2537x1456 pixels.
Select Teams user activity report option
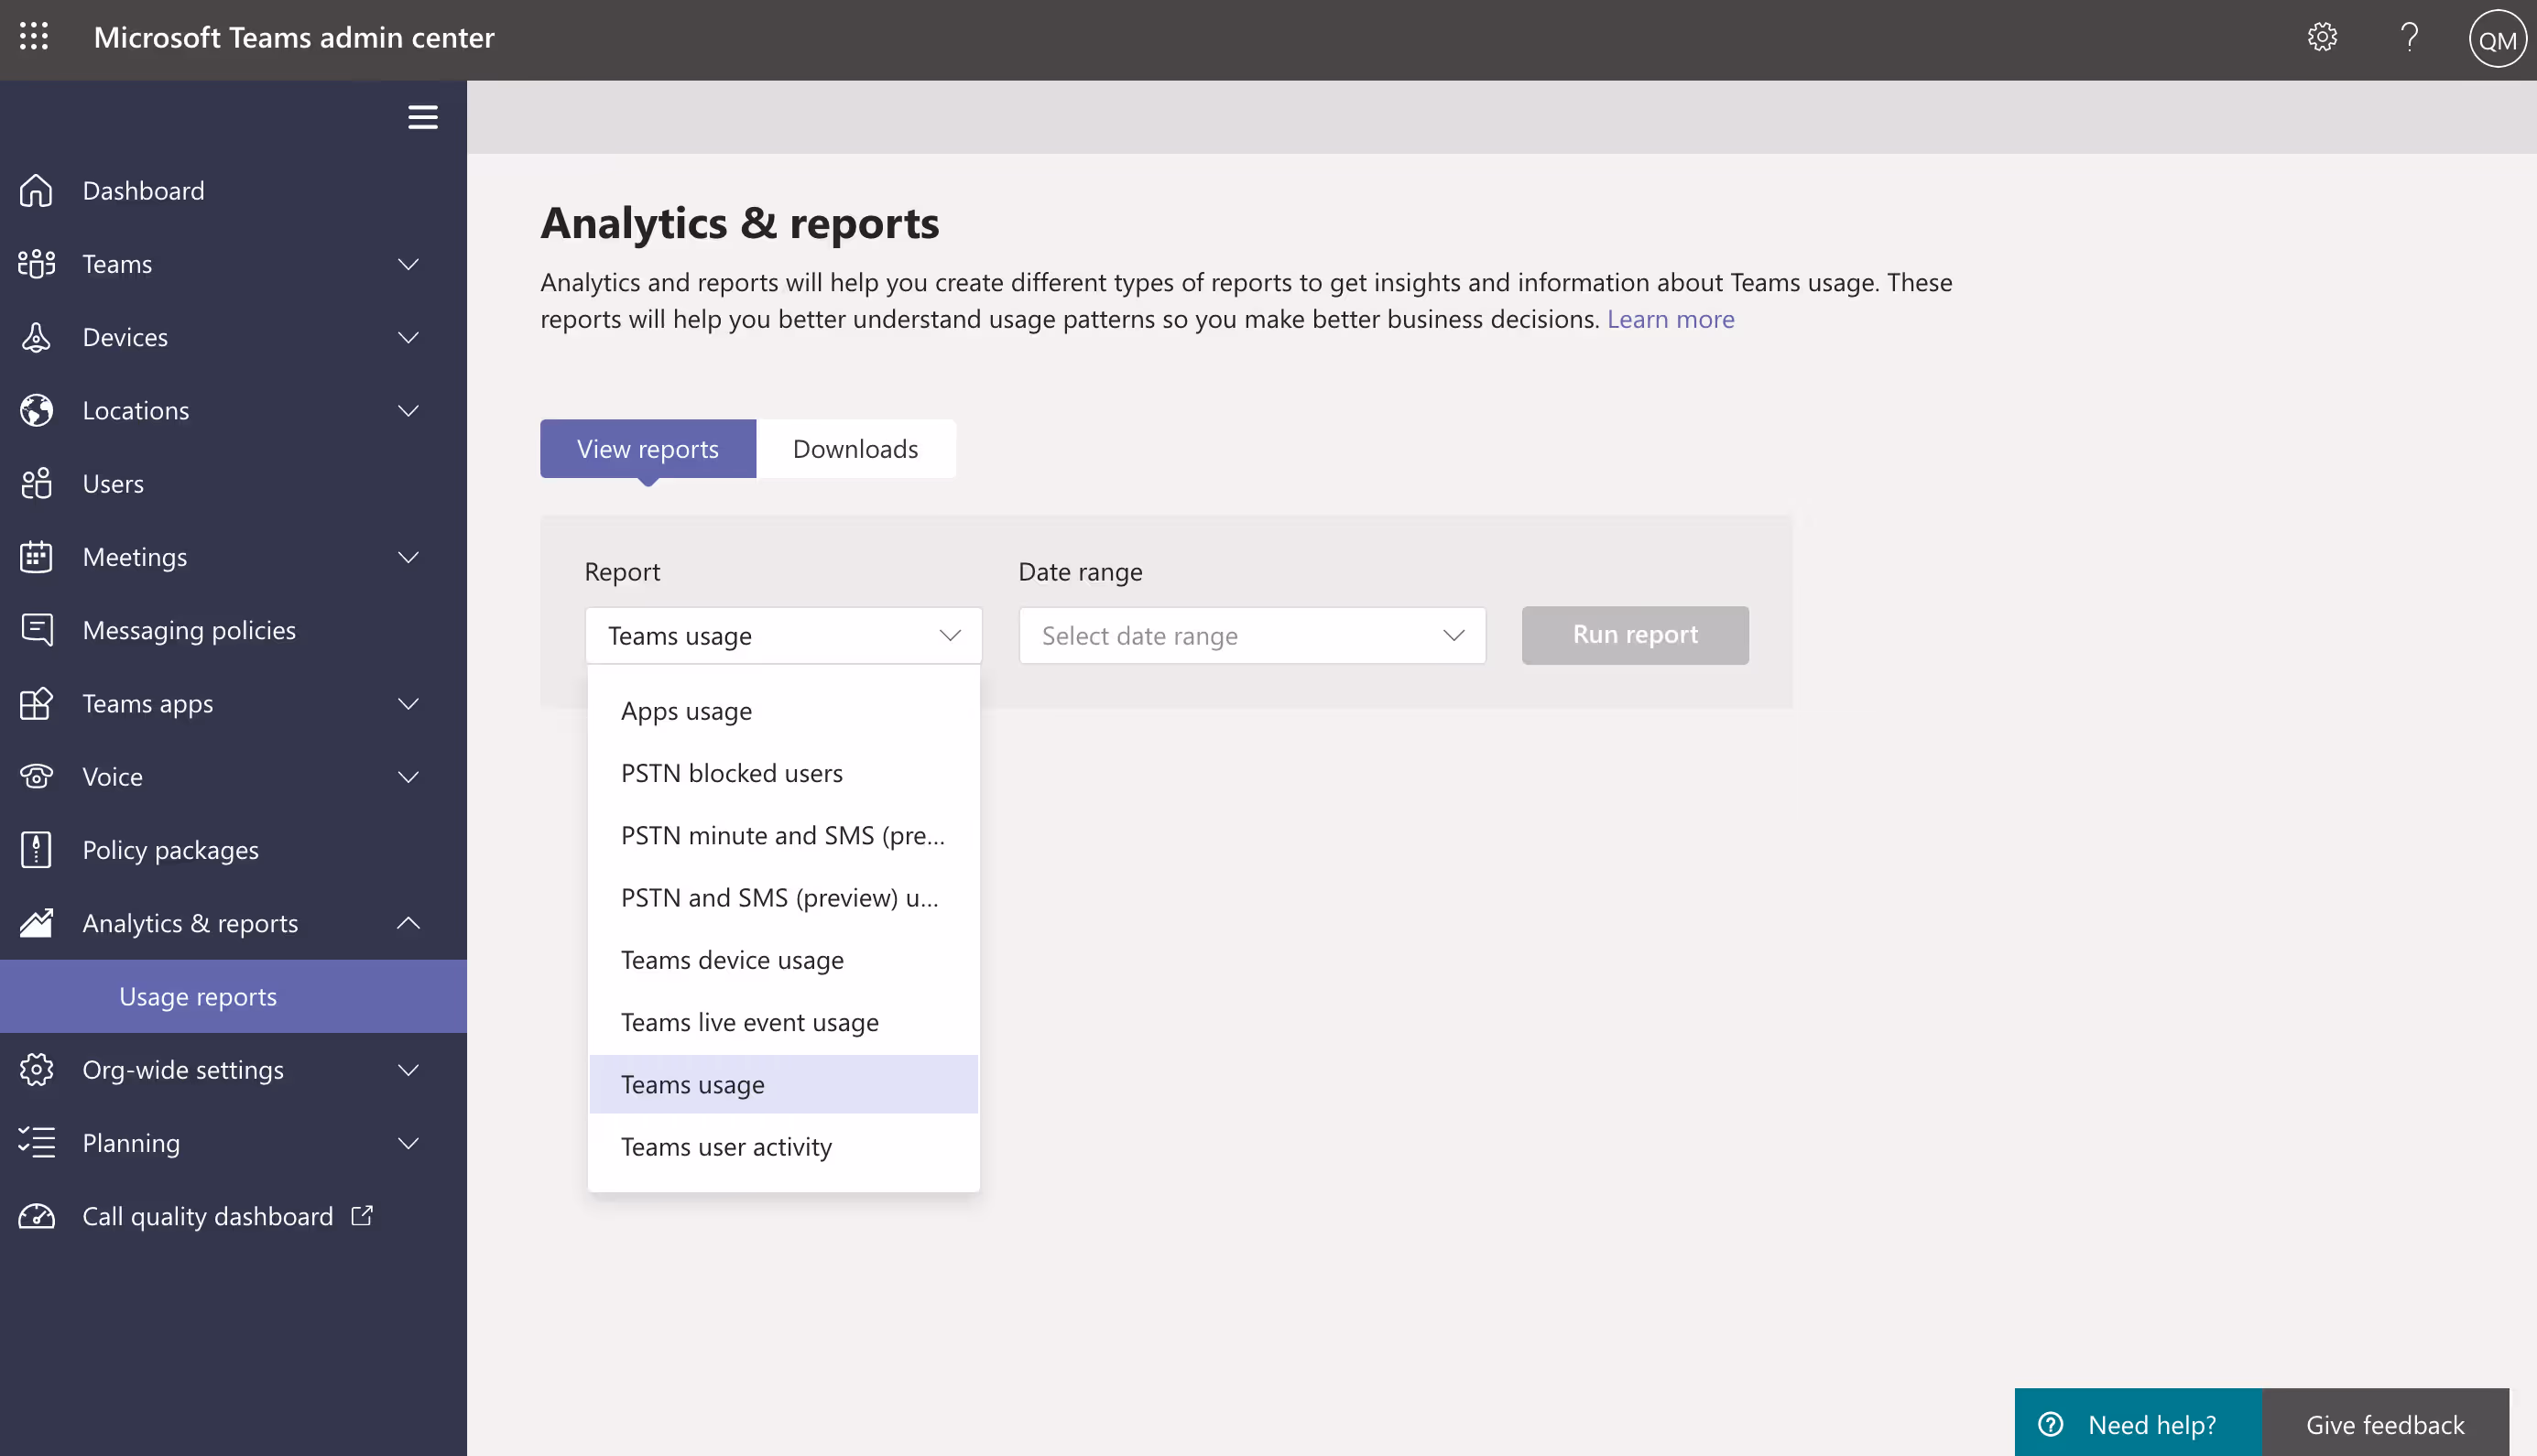tap(726, 1146)
